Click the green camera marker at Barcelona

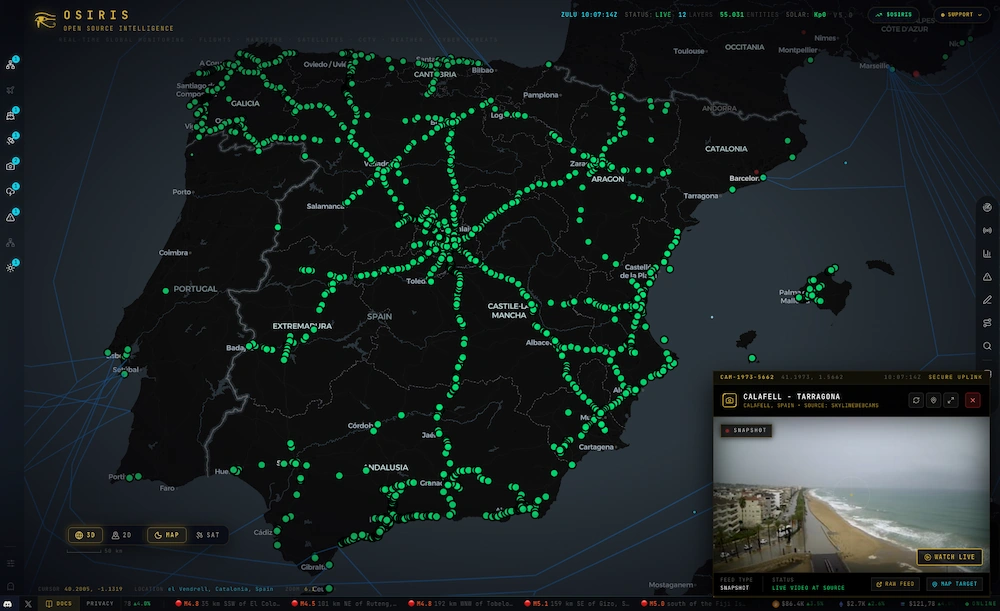point(763,177)
